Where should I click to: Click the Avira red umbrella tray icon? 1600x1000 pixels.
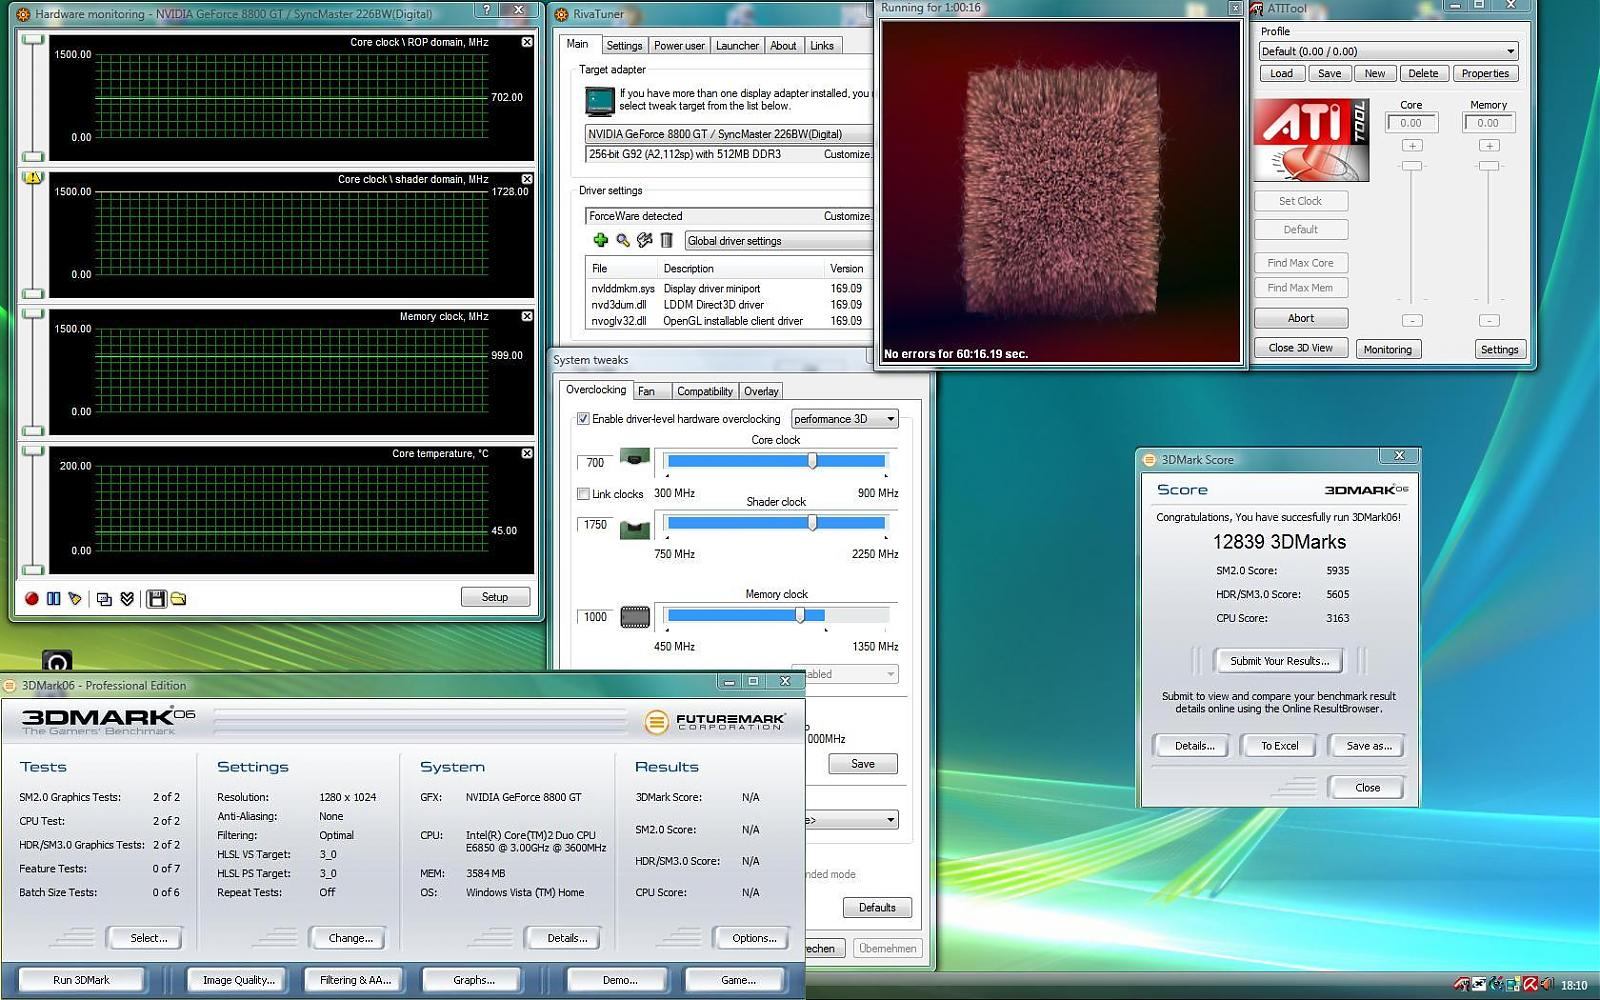coord(1530,985)
